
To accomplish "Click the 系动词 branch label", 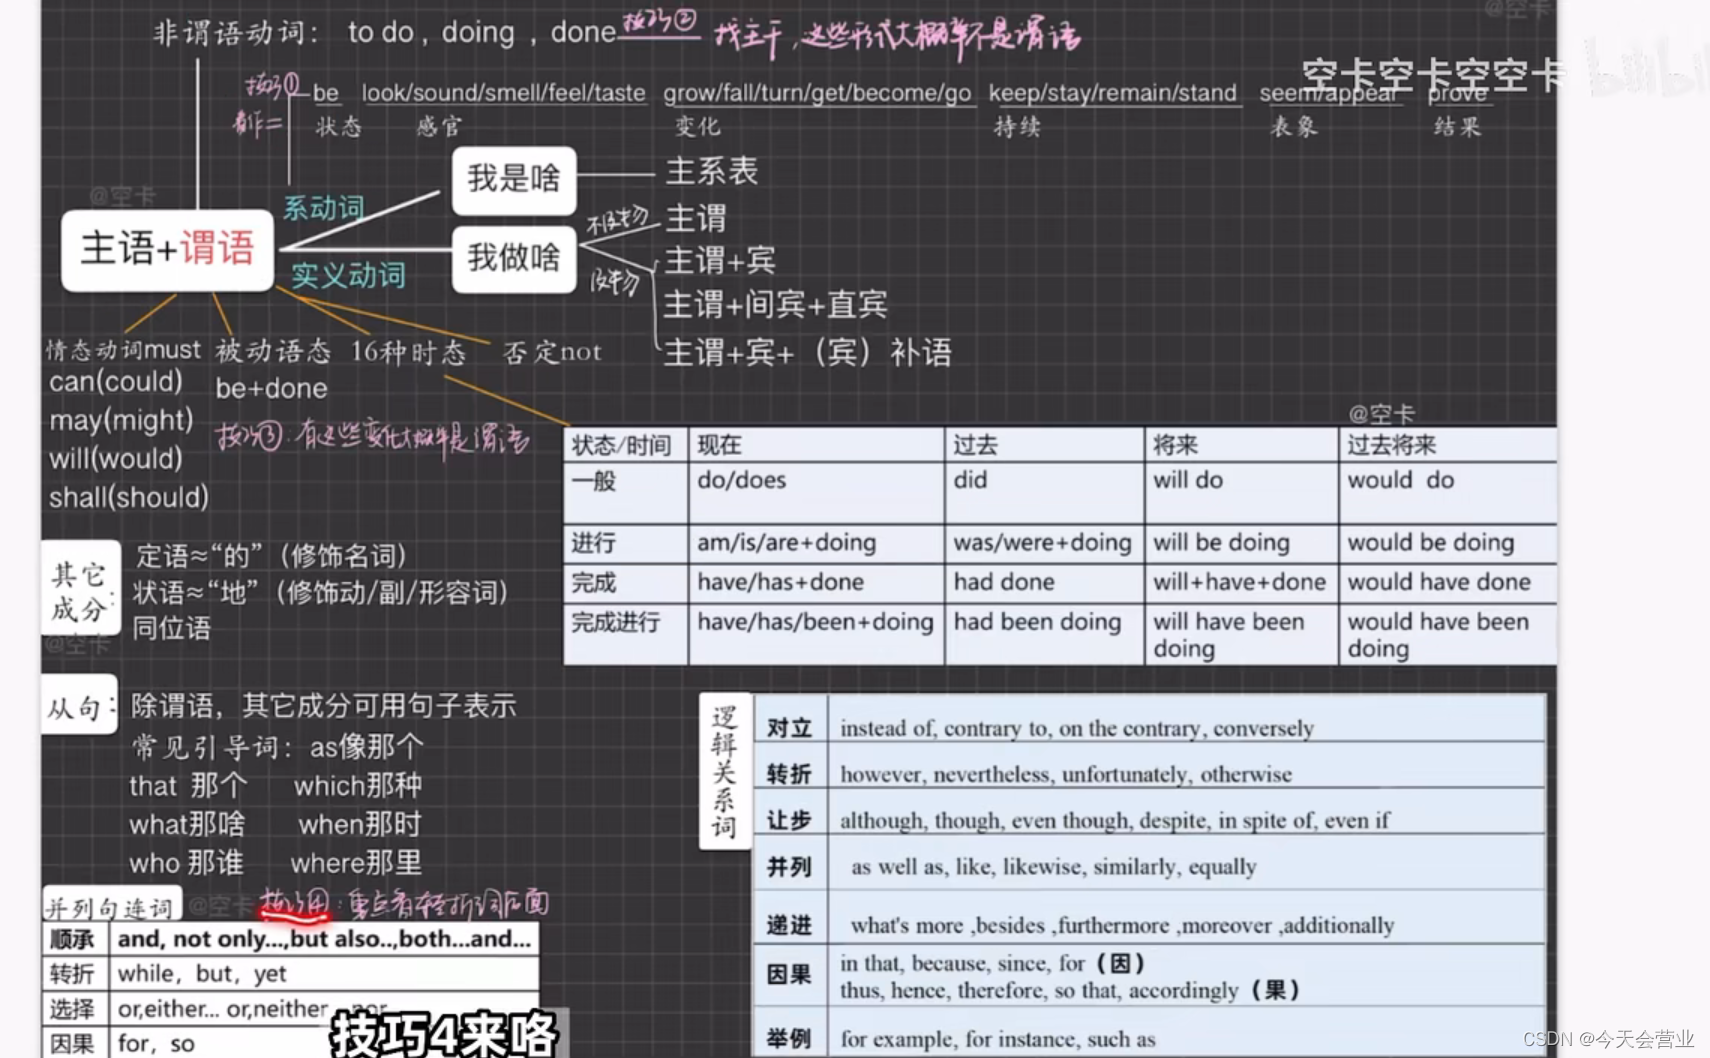I will pyautogui.click(x=323, y=208).
